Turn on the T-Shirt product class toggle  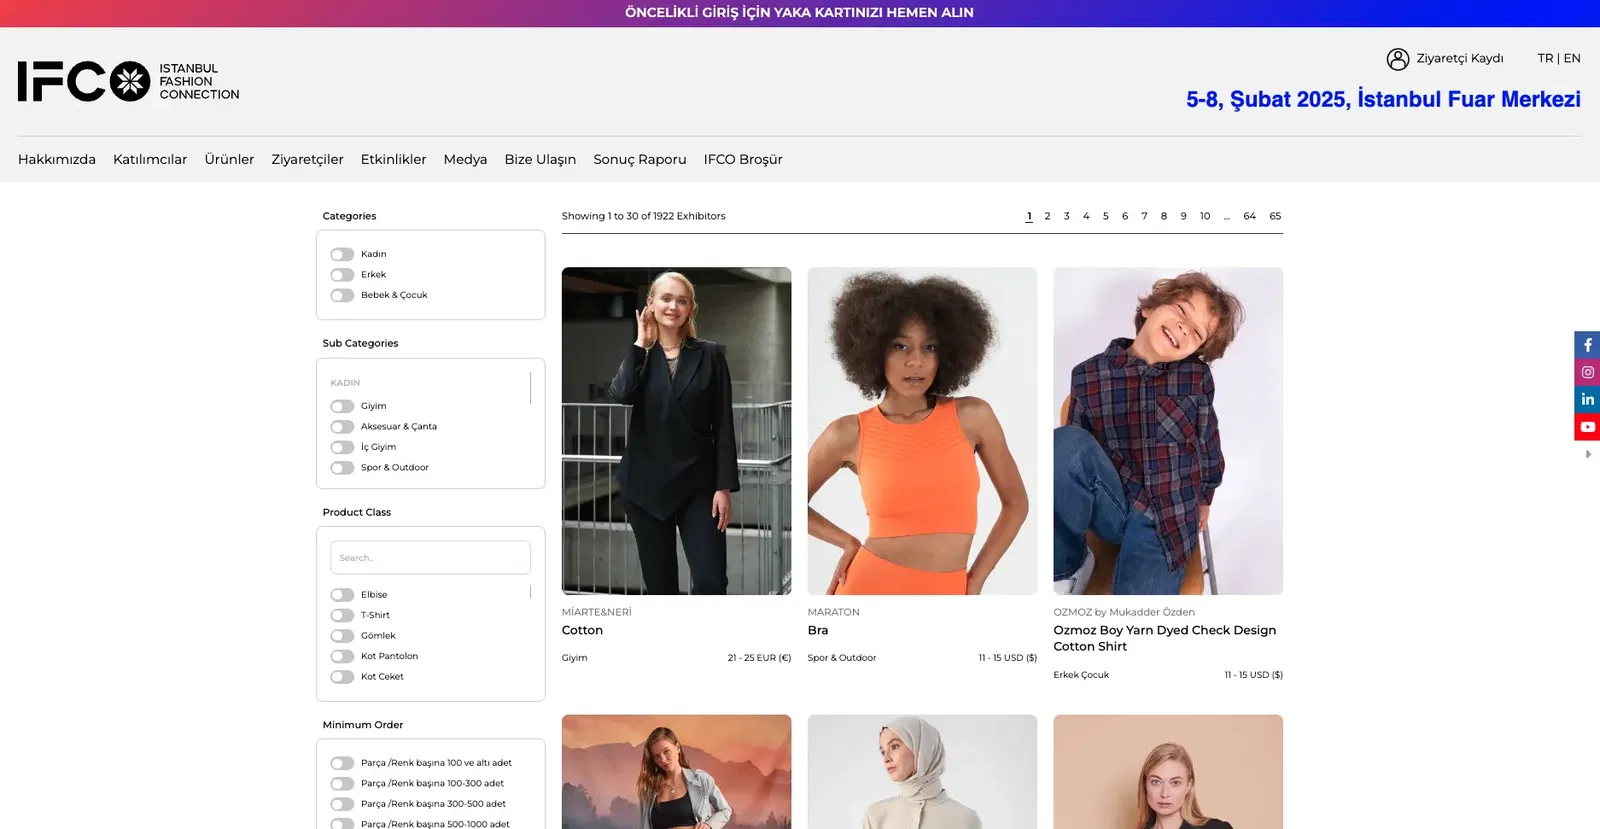tap(342, 616)
